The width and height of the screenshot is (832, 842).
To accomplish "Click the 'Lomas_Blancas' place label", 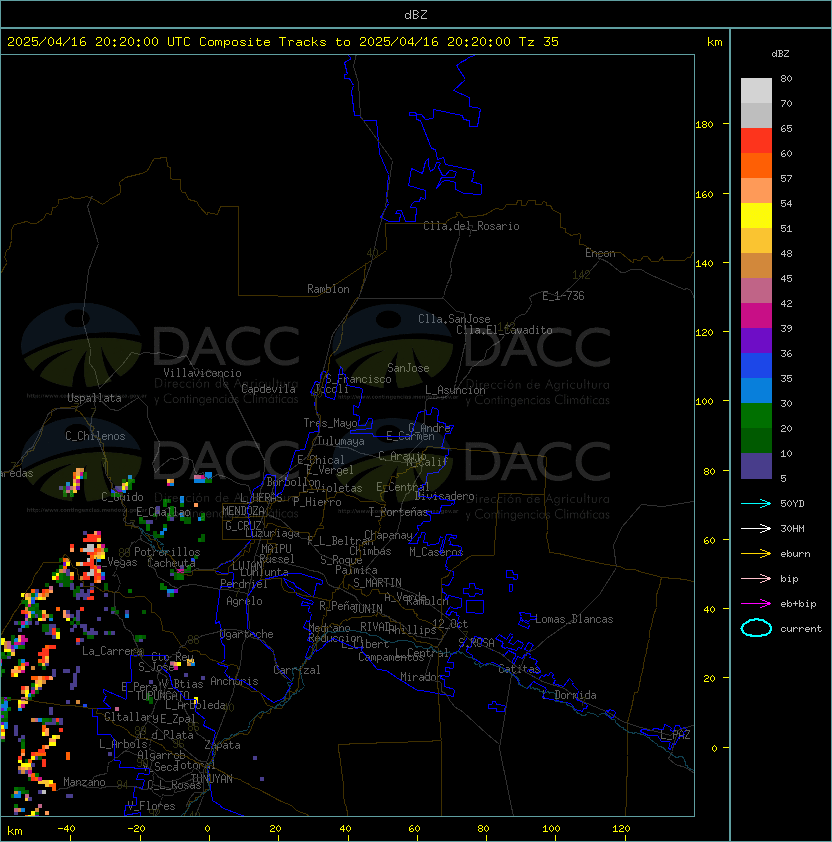I will click(x=574, y=619).
